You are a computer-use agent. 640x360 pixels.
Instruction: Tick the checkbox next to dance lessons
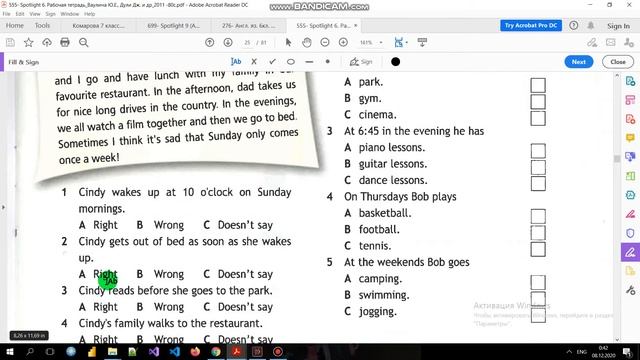tap(538, 184)
